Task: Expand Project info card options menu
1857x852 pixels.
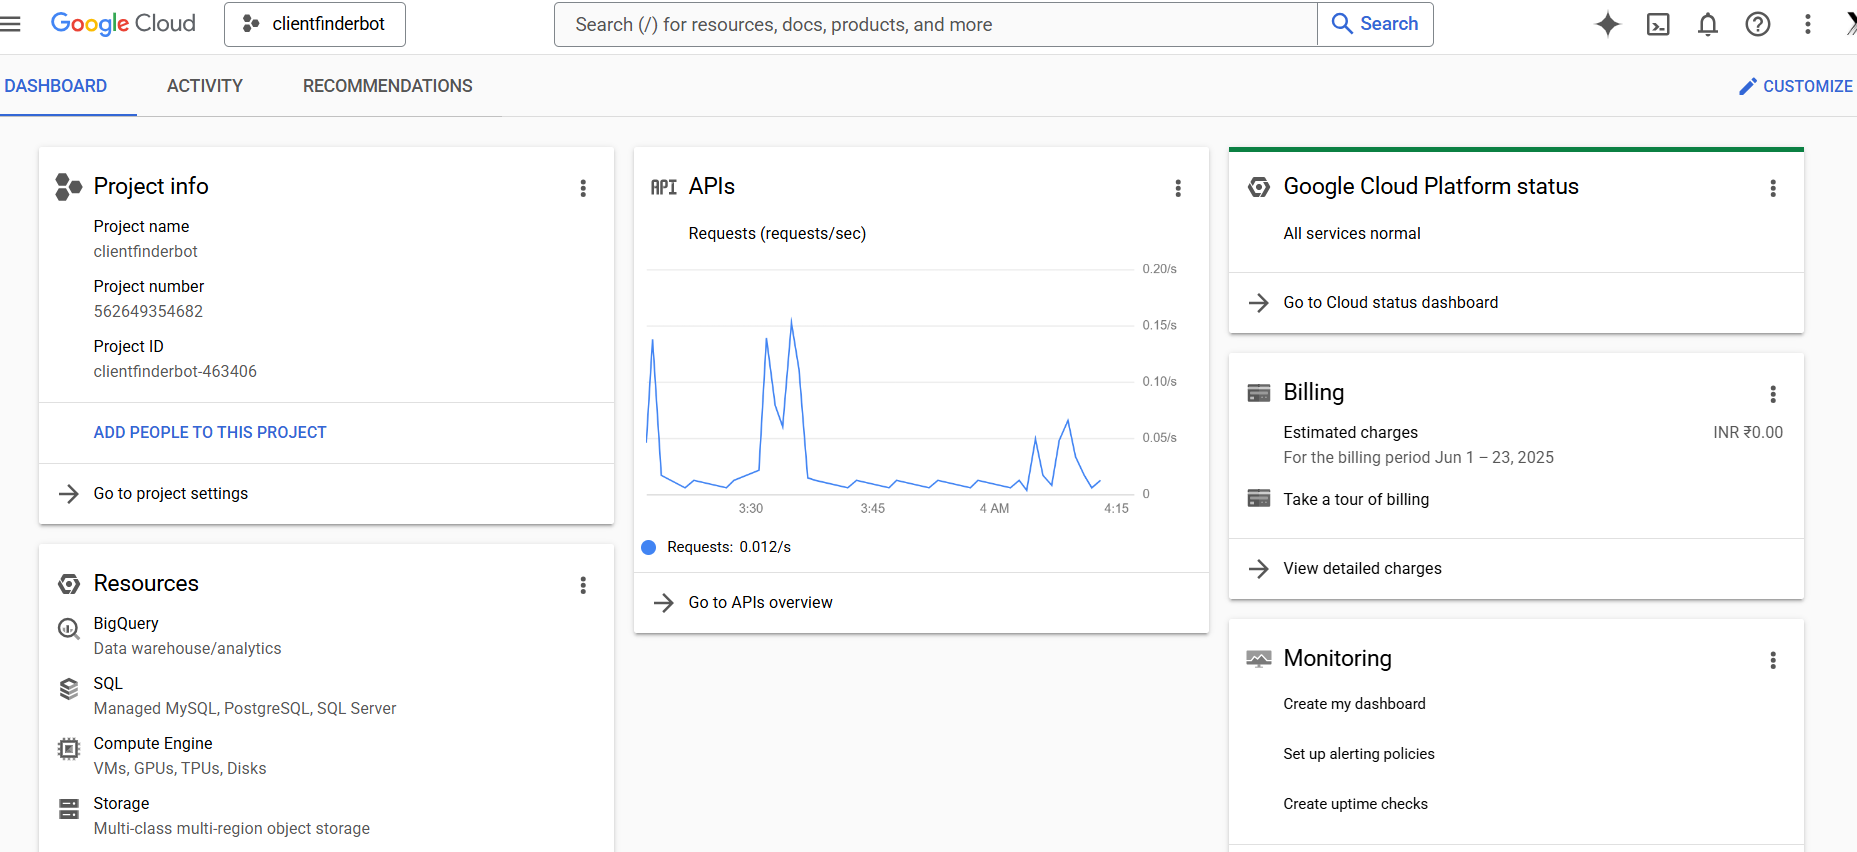Action: point(583,188)
